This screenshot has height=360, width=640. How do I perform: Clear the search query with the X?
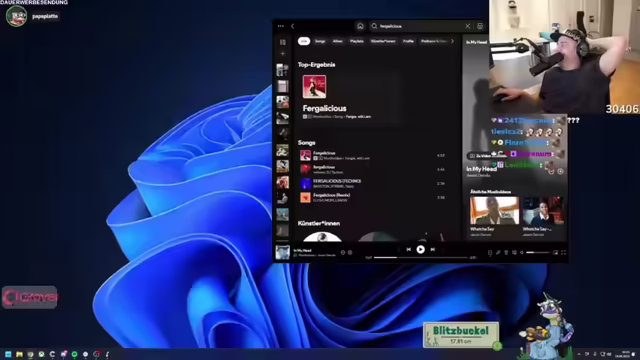(x=468, y=26)
